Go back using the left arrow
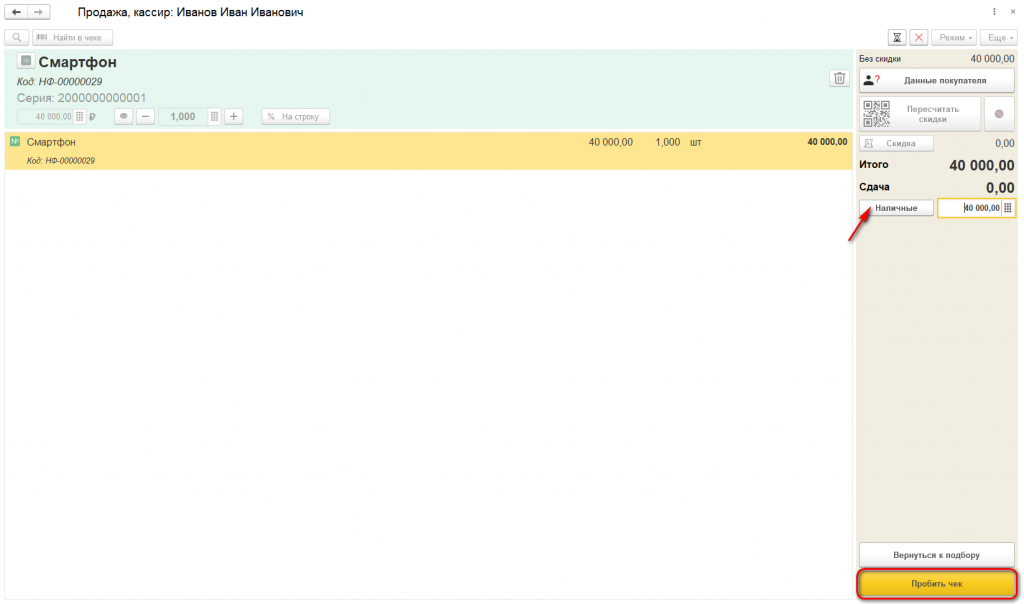Viewport: 1024px width, 604px height. click(x=16, y=12)
